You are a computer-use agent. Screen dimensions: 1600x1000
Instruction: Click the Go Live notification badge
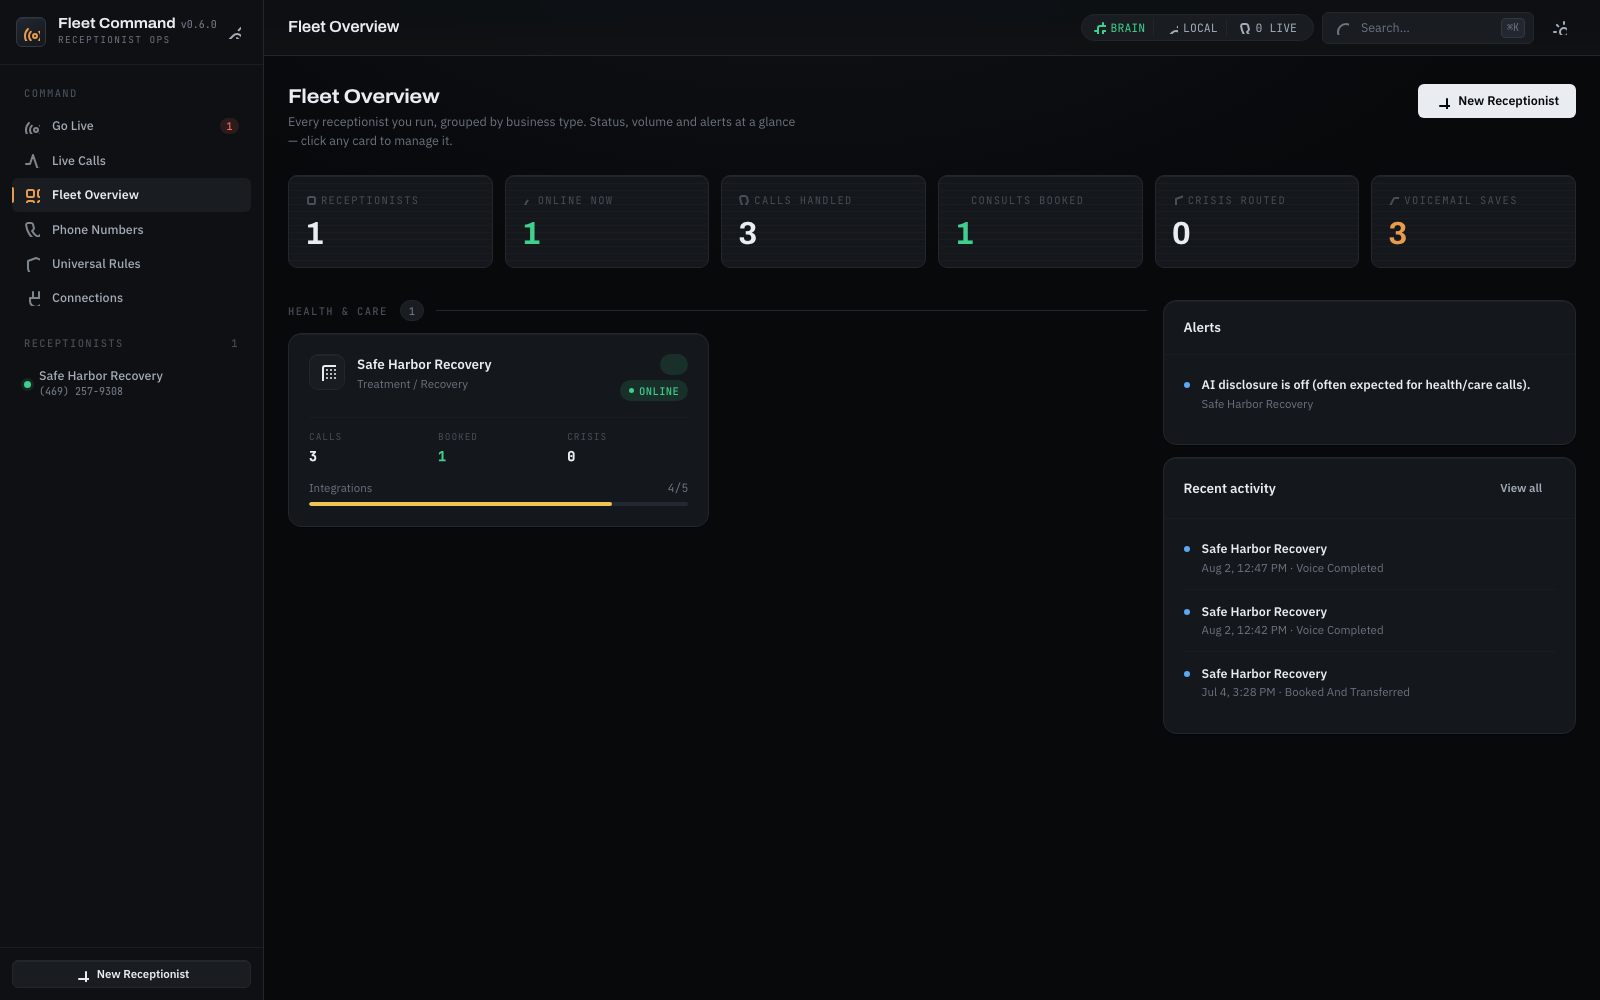(229, 126)
